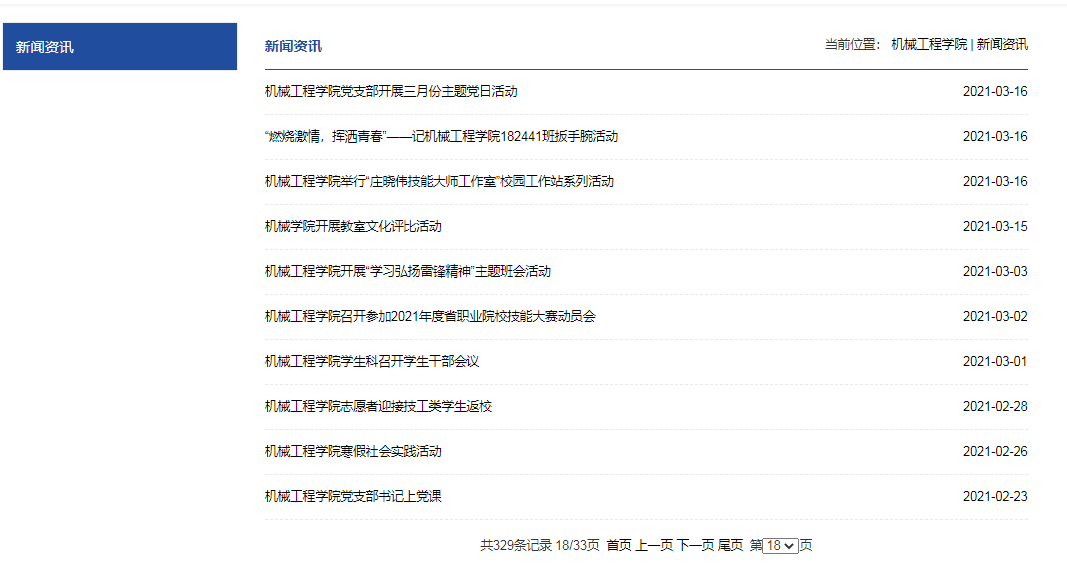Open article 机械工程学院寒假社会实践活动
Screen dimensions: 1067x582
pyautogui.click(x=353, y=451)
